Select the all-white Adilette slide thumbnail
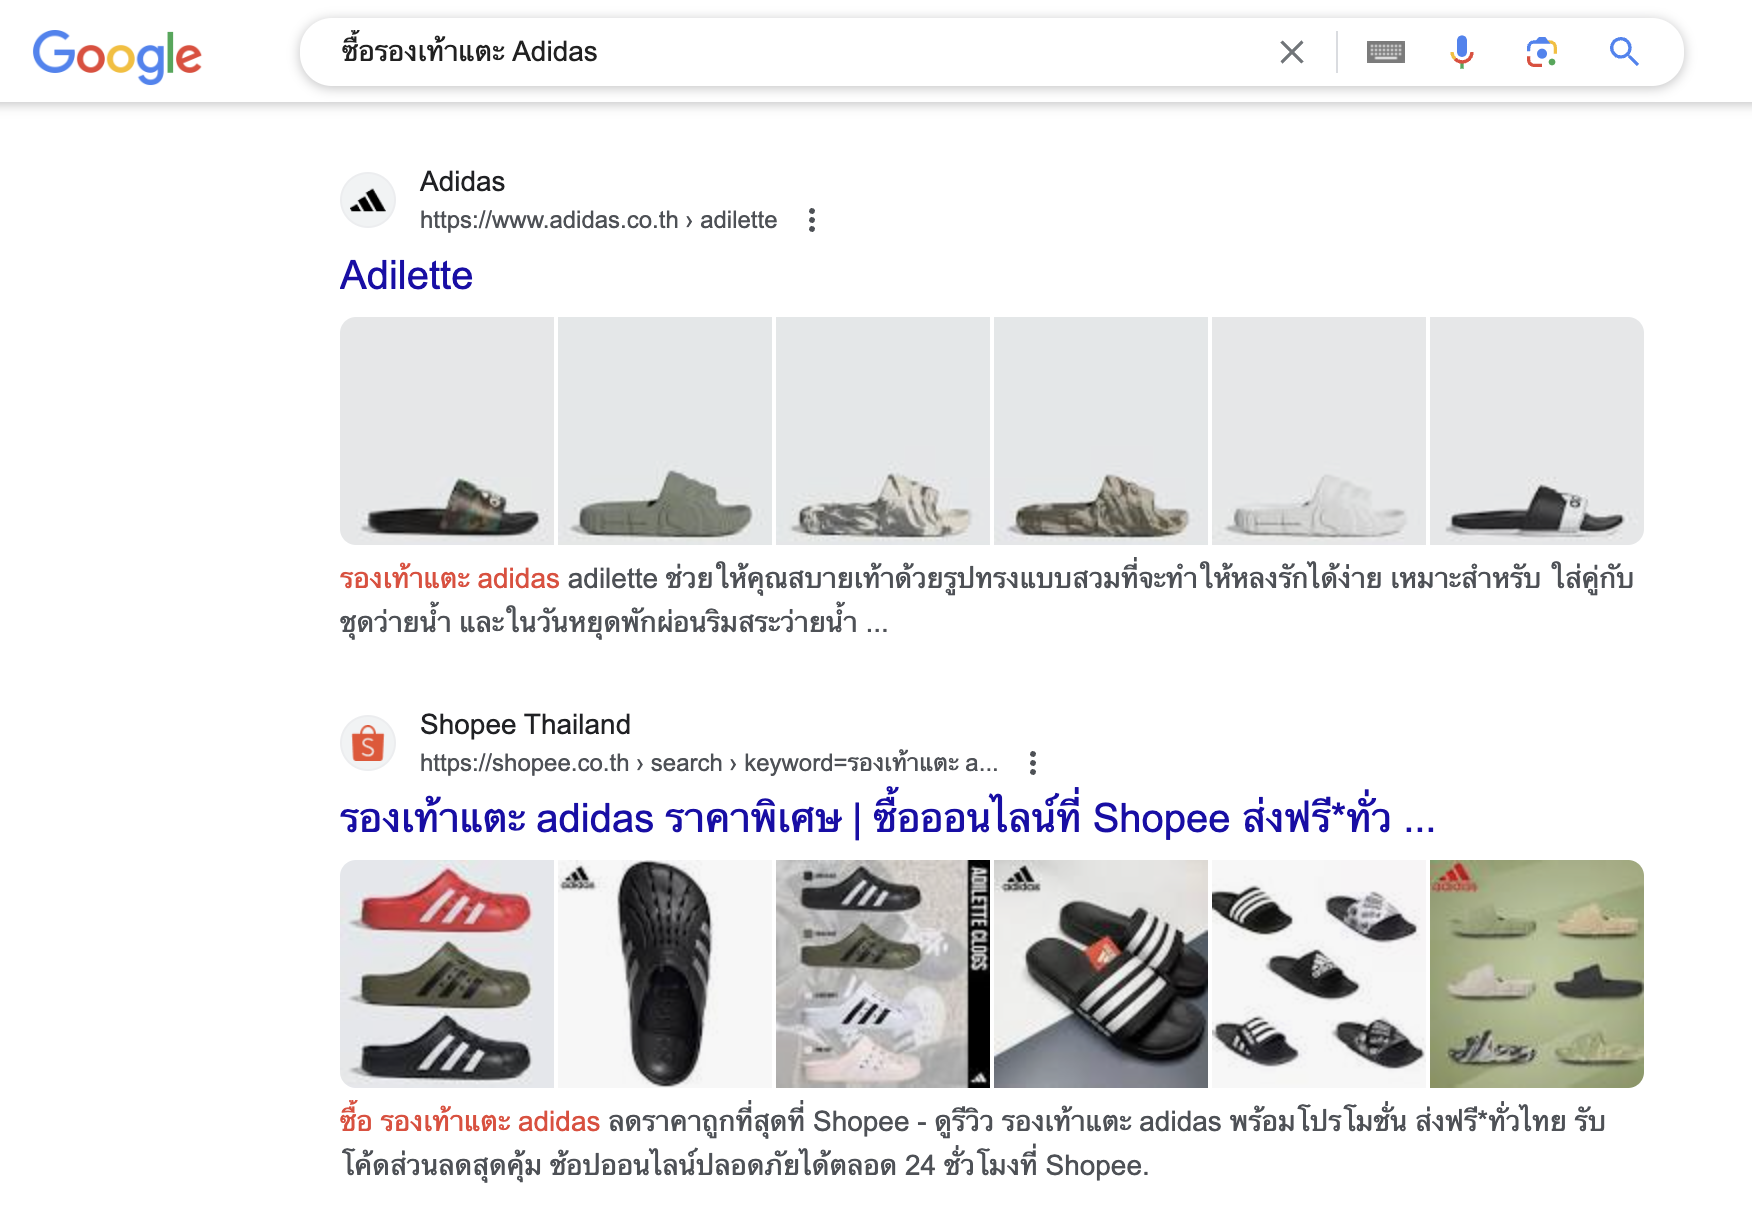The image size is (1752, 1230). tap(1319, 431)
